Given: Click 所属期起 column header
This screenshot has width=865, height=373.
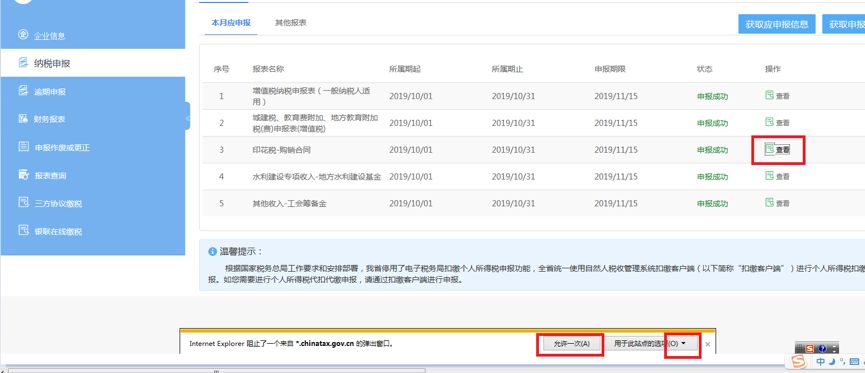Looking at the screenshot, I should [405, 69].
